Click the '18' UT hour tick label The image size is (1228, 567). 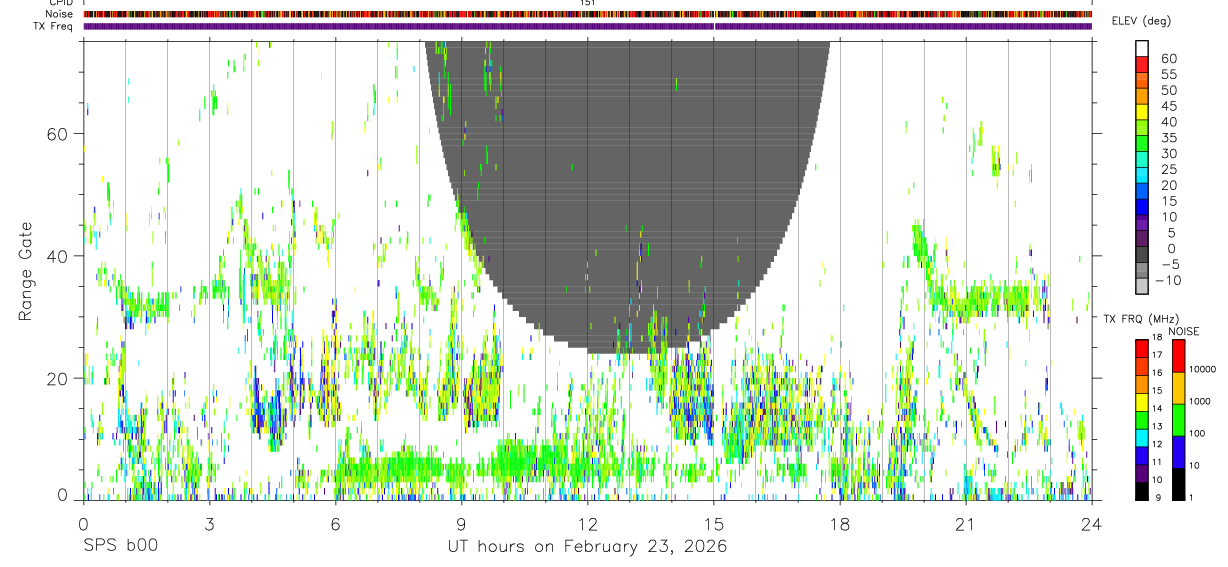point(839,523)
